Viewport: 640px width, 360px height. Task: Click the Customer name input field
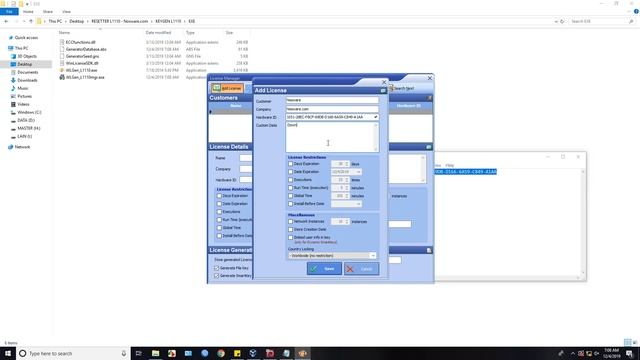point(332,100)
